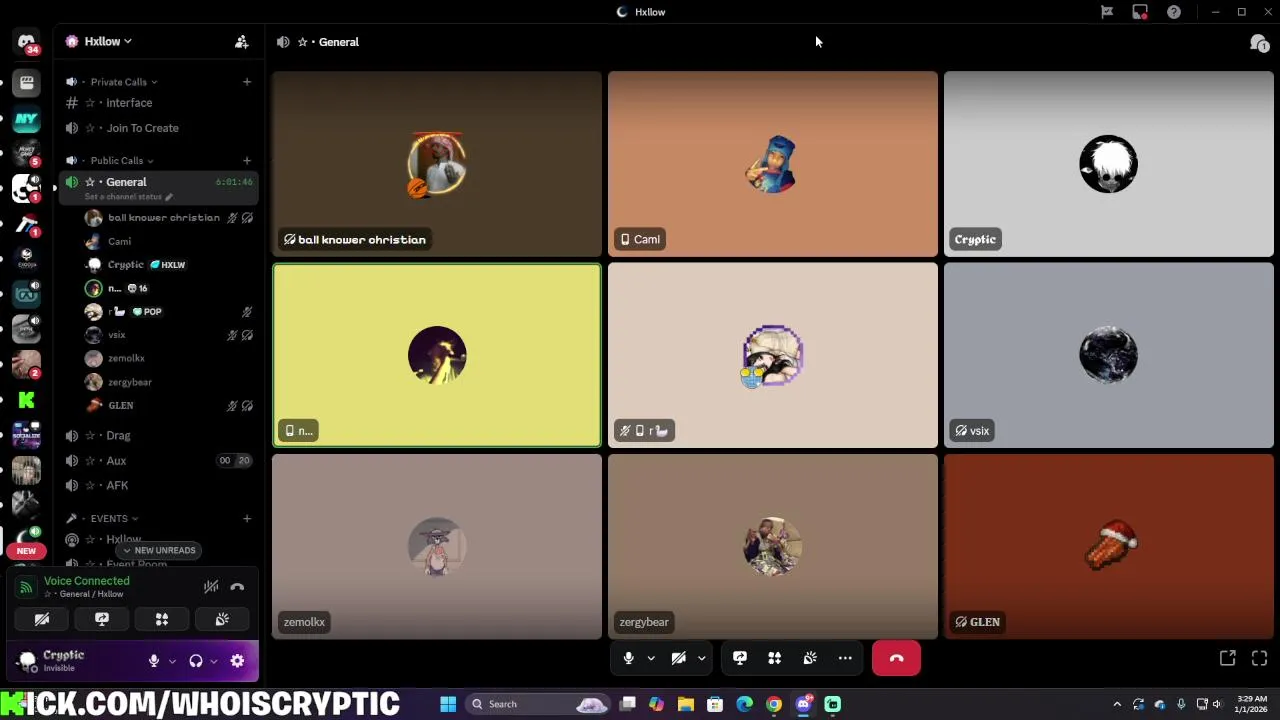Check the voice connection signal icon
The image size is (1280, 720).
[x=27, y=587]
